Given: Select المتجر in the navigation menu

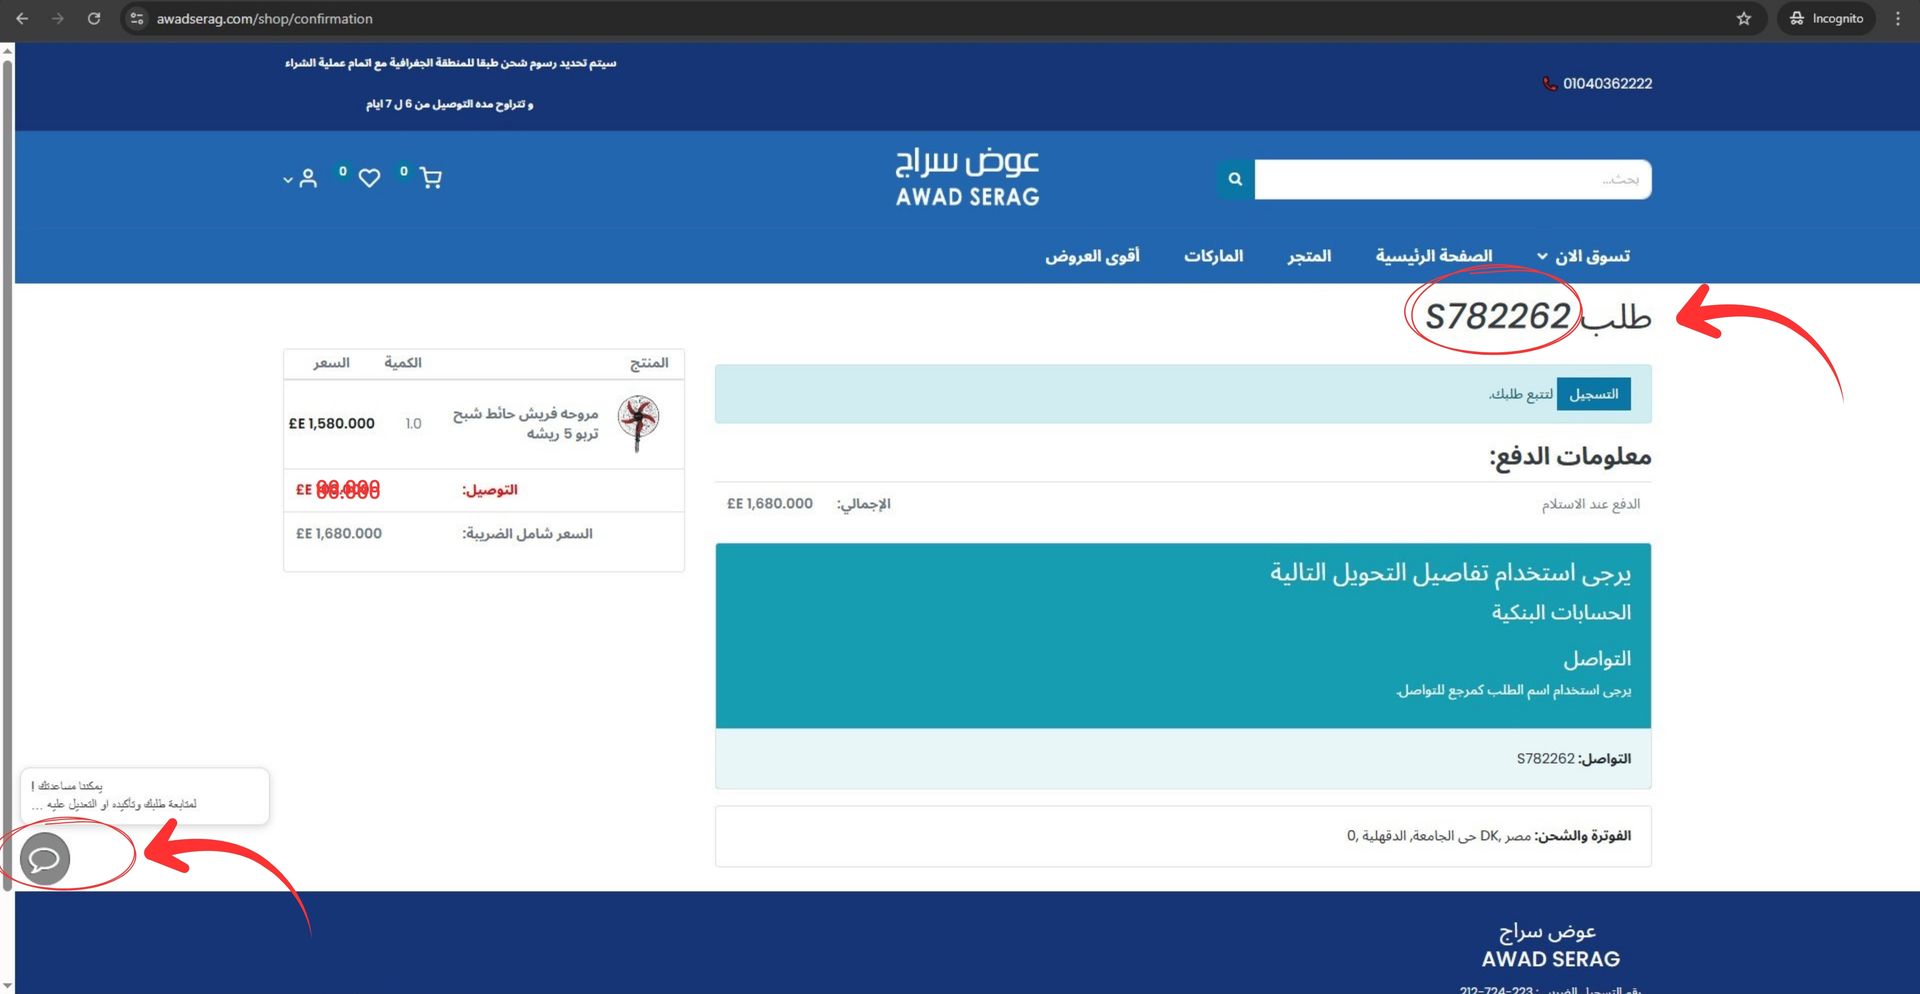Looking at the screenshot, I should [x=1310, y=255].
